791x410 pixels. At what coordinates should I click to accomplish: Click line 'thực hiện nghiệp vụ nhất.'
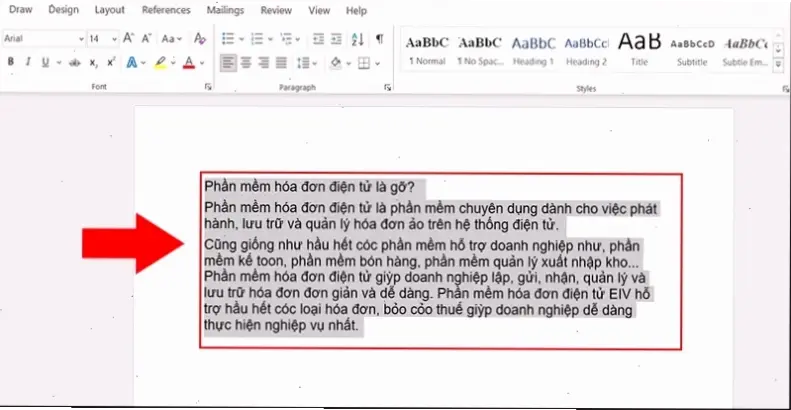[281, 325]
